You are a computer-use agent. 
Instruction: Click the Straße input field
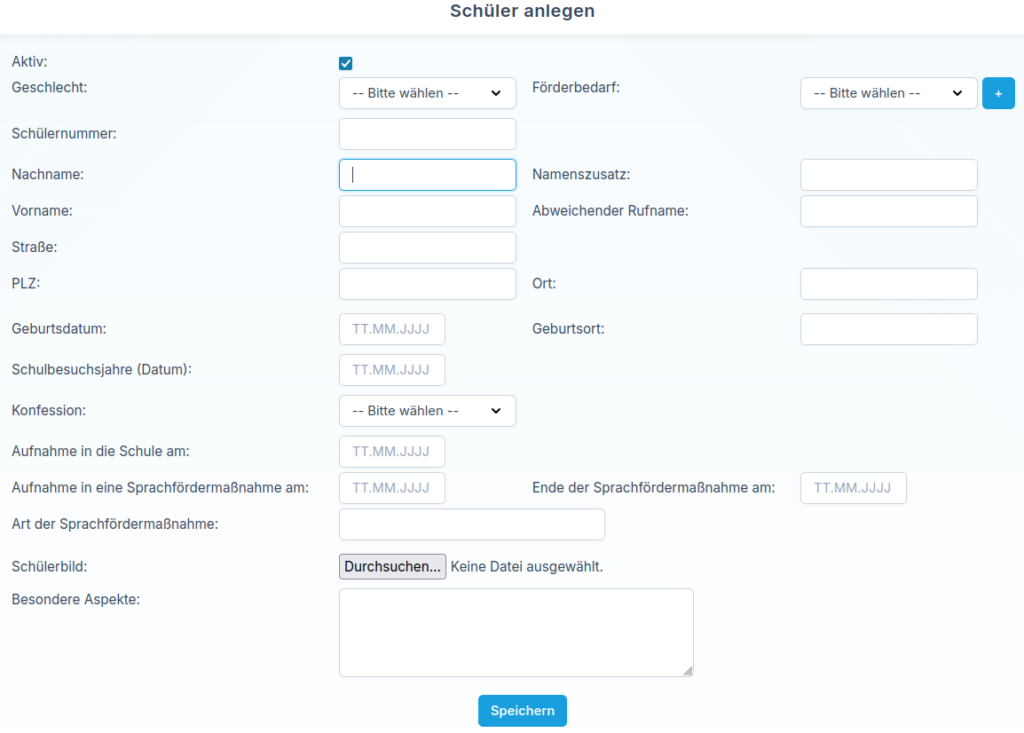pos(427,247)
